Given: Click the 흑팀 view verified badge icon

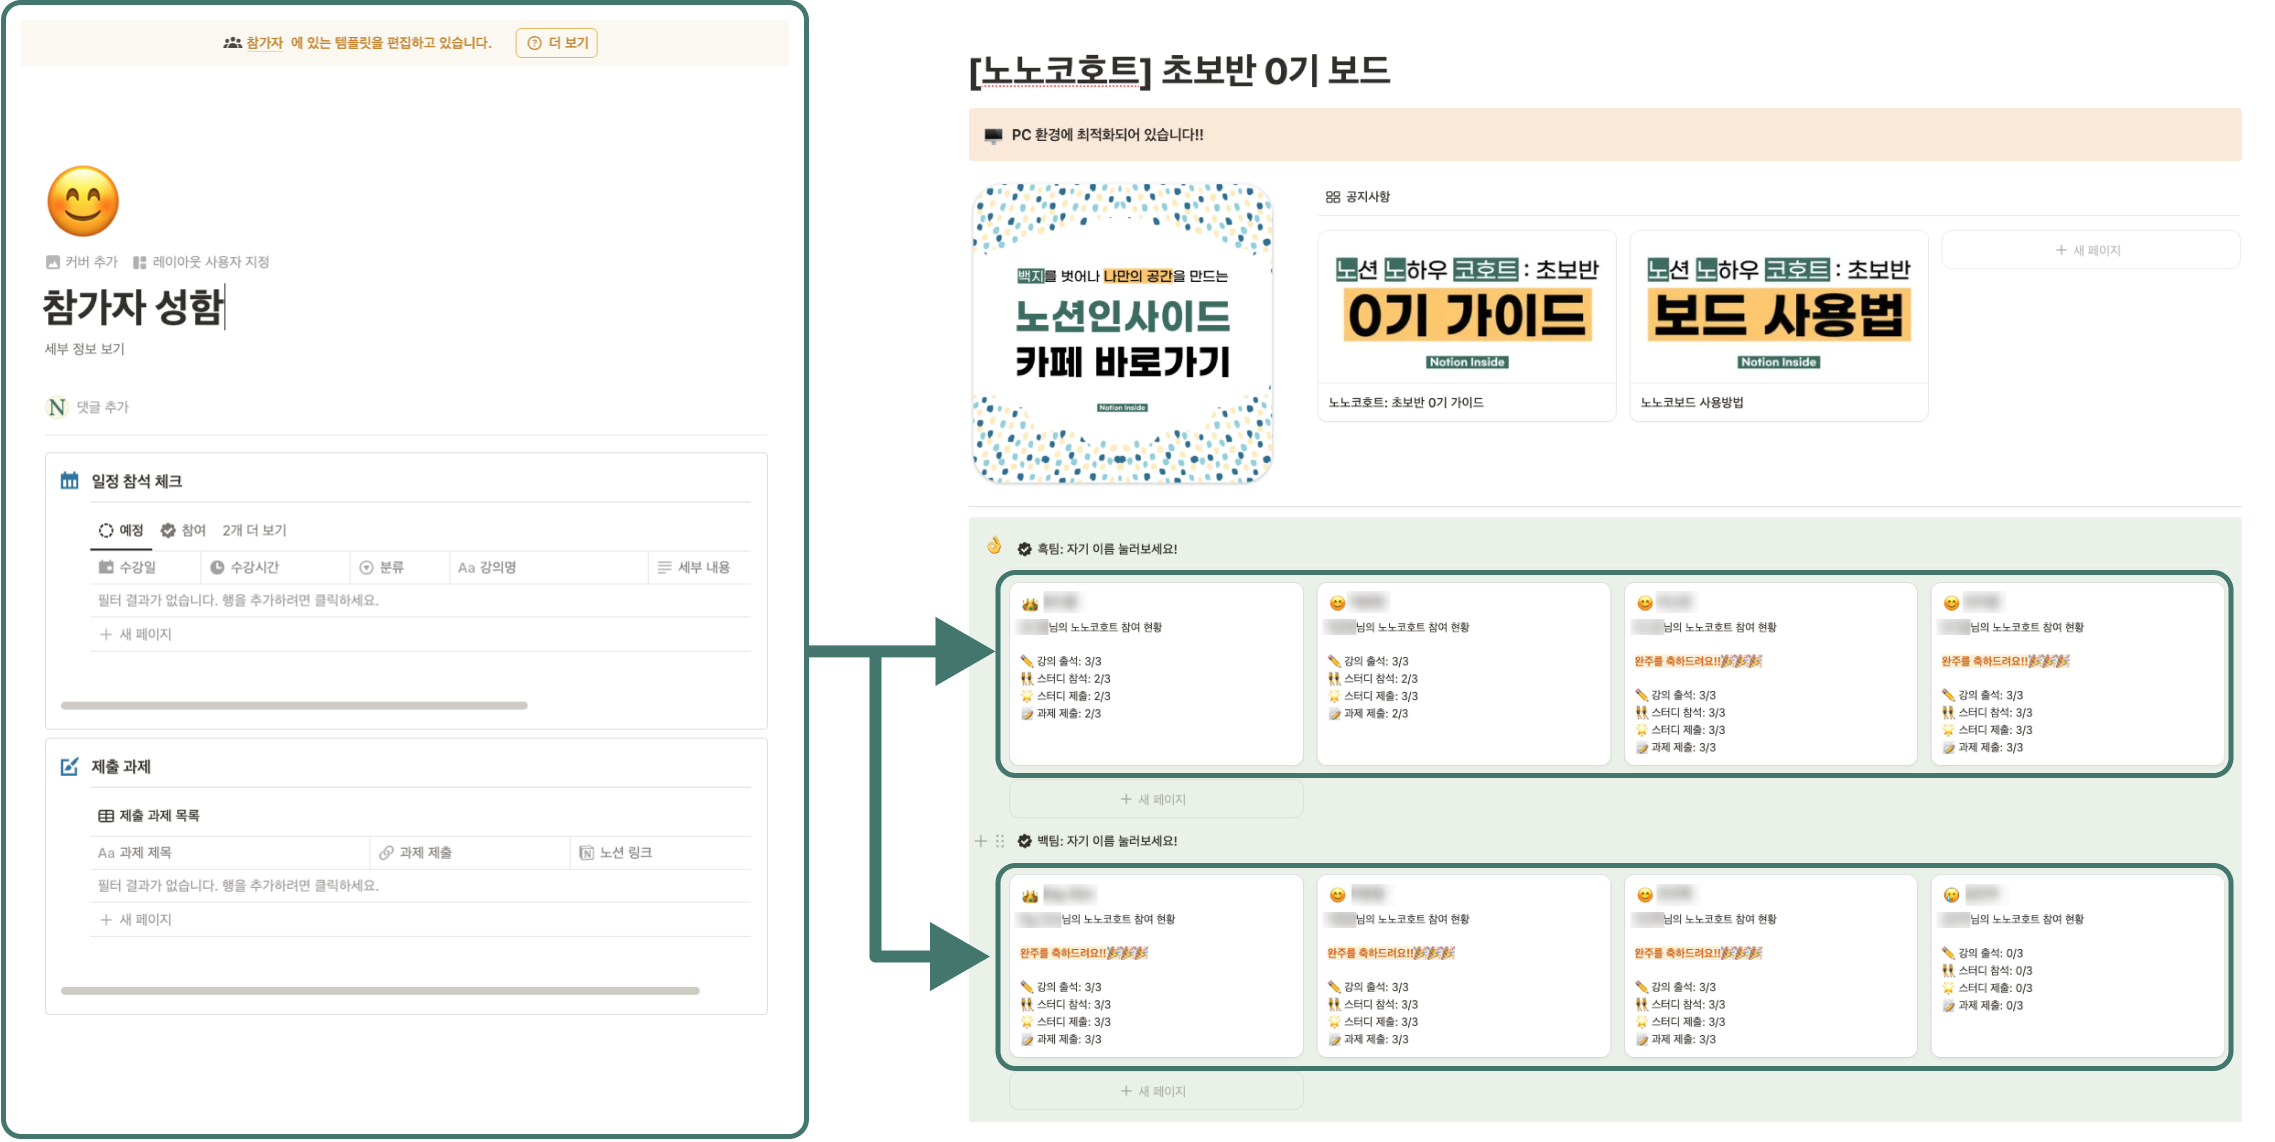Looking at the screenshot, I should pos(1024,549).
